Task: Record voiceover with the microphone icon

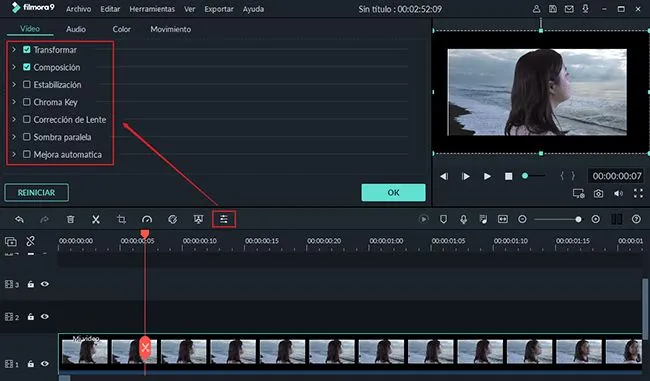Action: coord(463,219)
